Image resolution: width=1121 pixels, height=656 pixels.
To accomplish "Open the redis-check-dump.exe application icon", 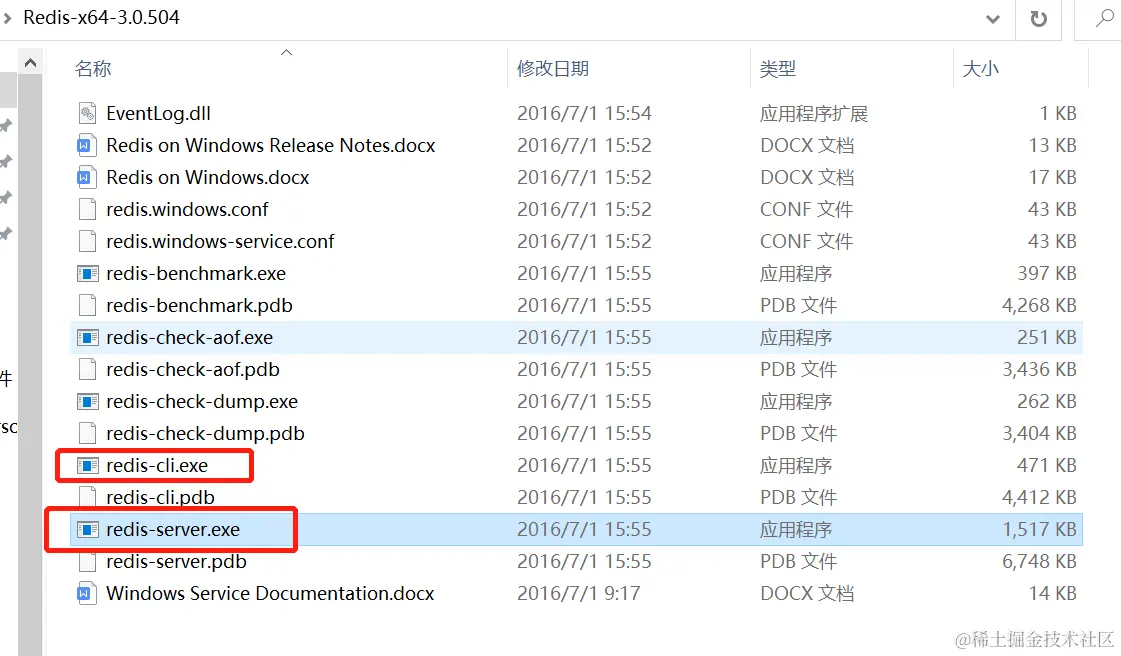I will click(x=88, y=401).
